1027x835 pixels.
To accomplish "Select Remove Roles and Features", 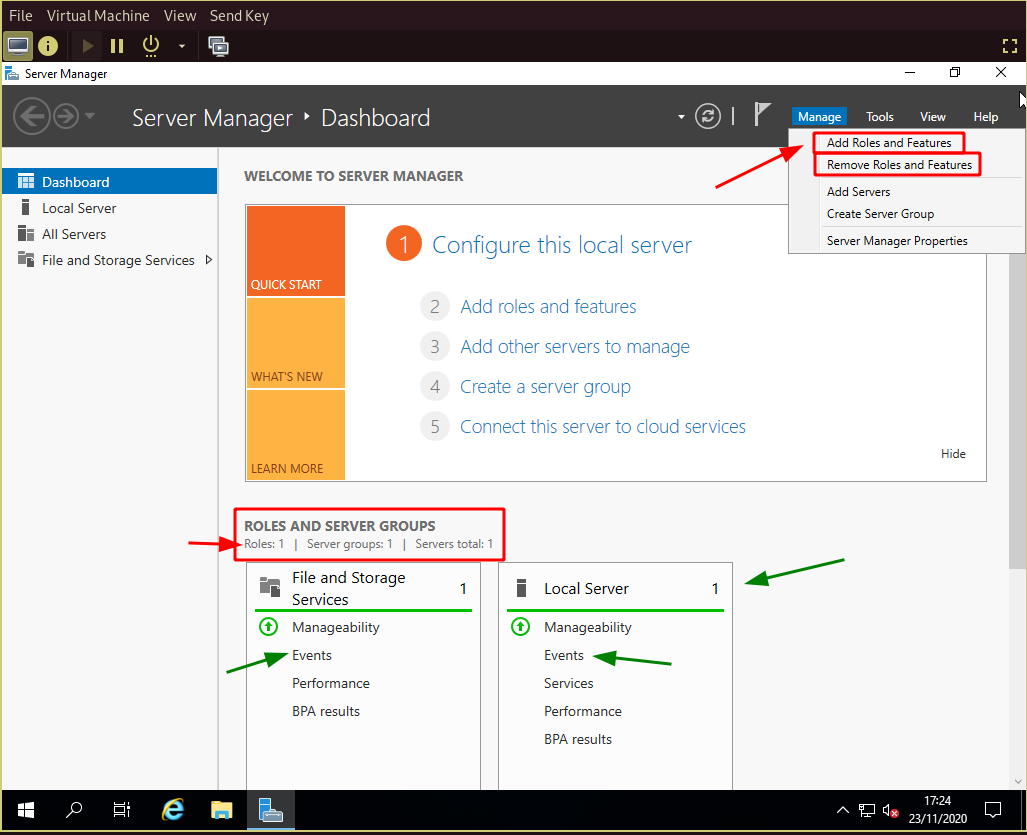I will [x=899, y=165].
